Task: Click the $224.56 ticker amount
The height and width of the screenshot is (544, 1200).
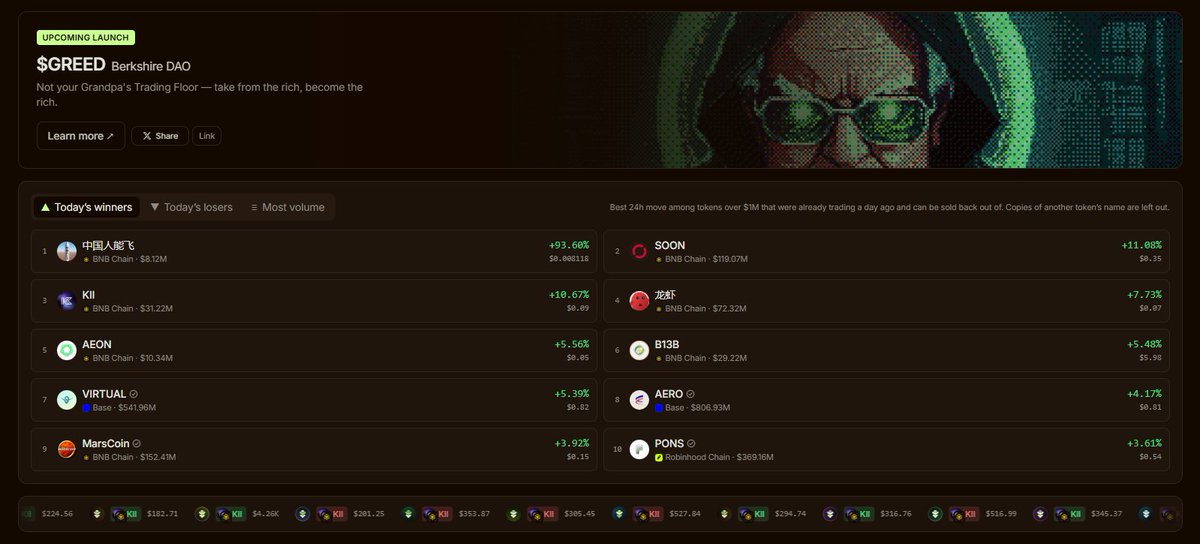Action: (57, 514)
